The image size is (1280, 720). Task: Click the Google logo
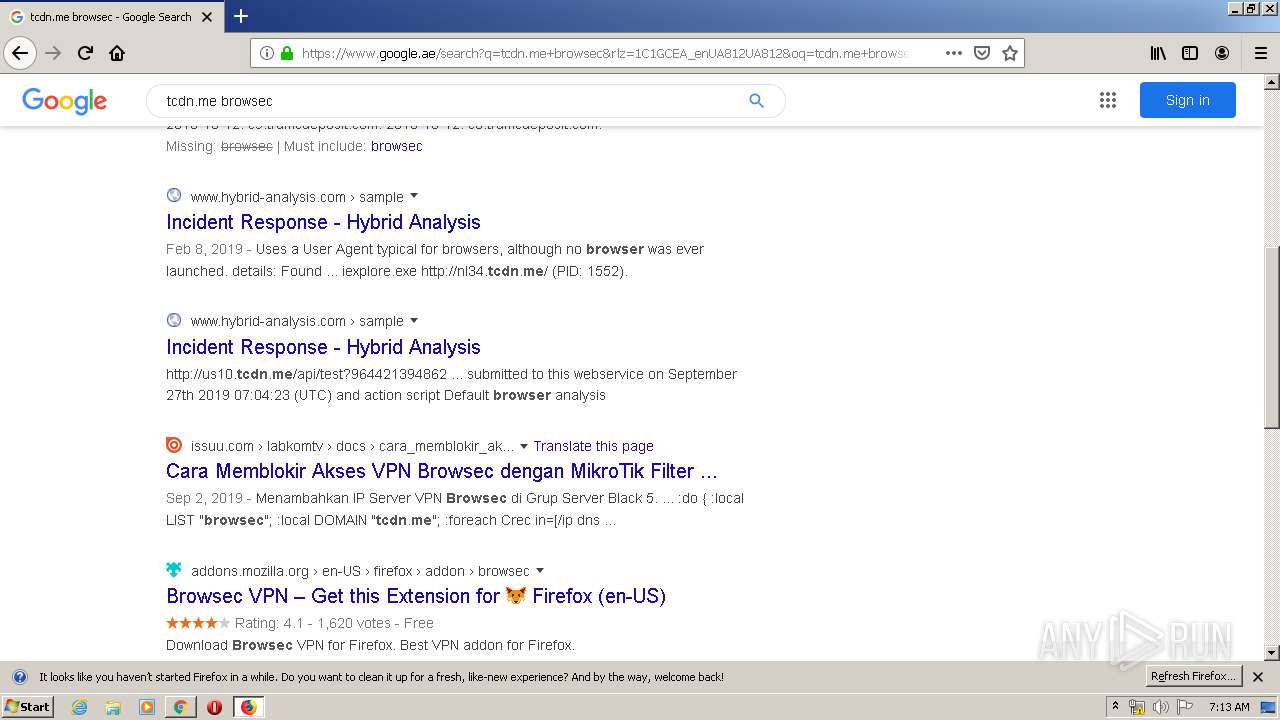tap(64, 101)
